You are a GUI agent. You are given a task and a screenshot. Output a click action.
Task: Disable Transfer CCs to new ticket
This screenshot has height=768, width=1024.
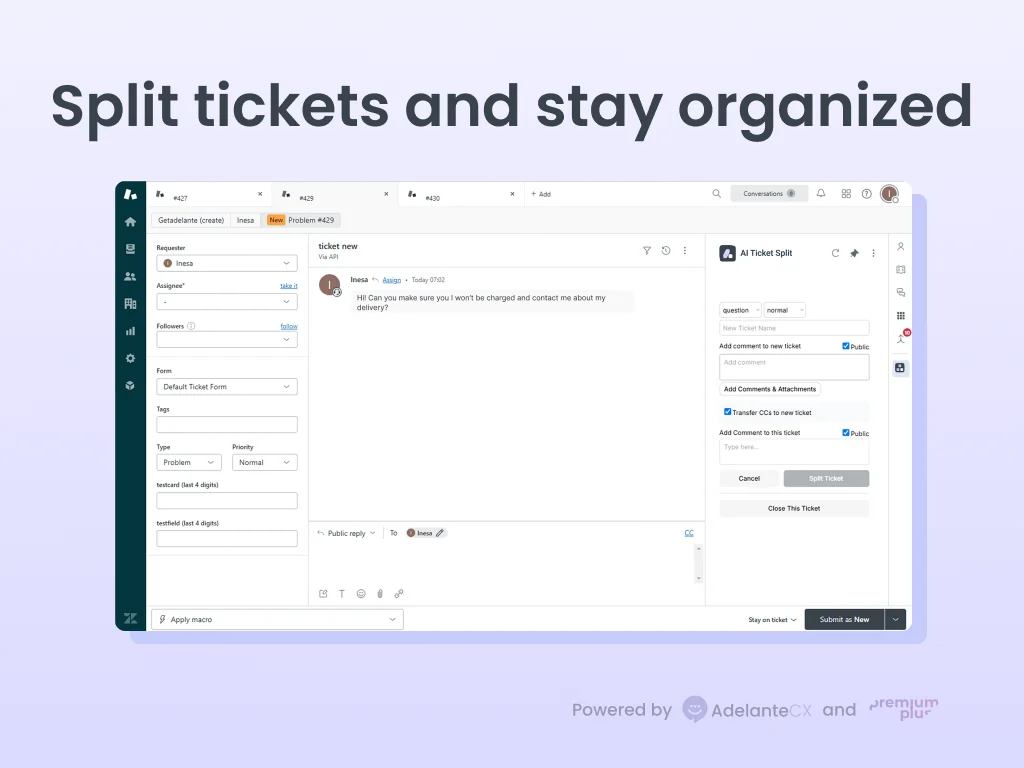coord(728,411)
